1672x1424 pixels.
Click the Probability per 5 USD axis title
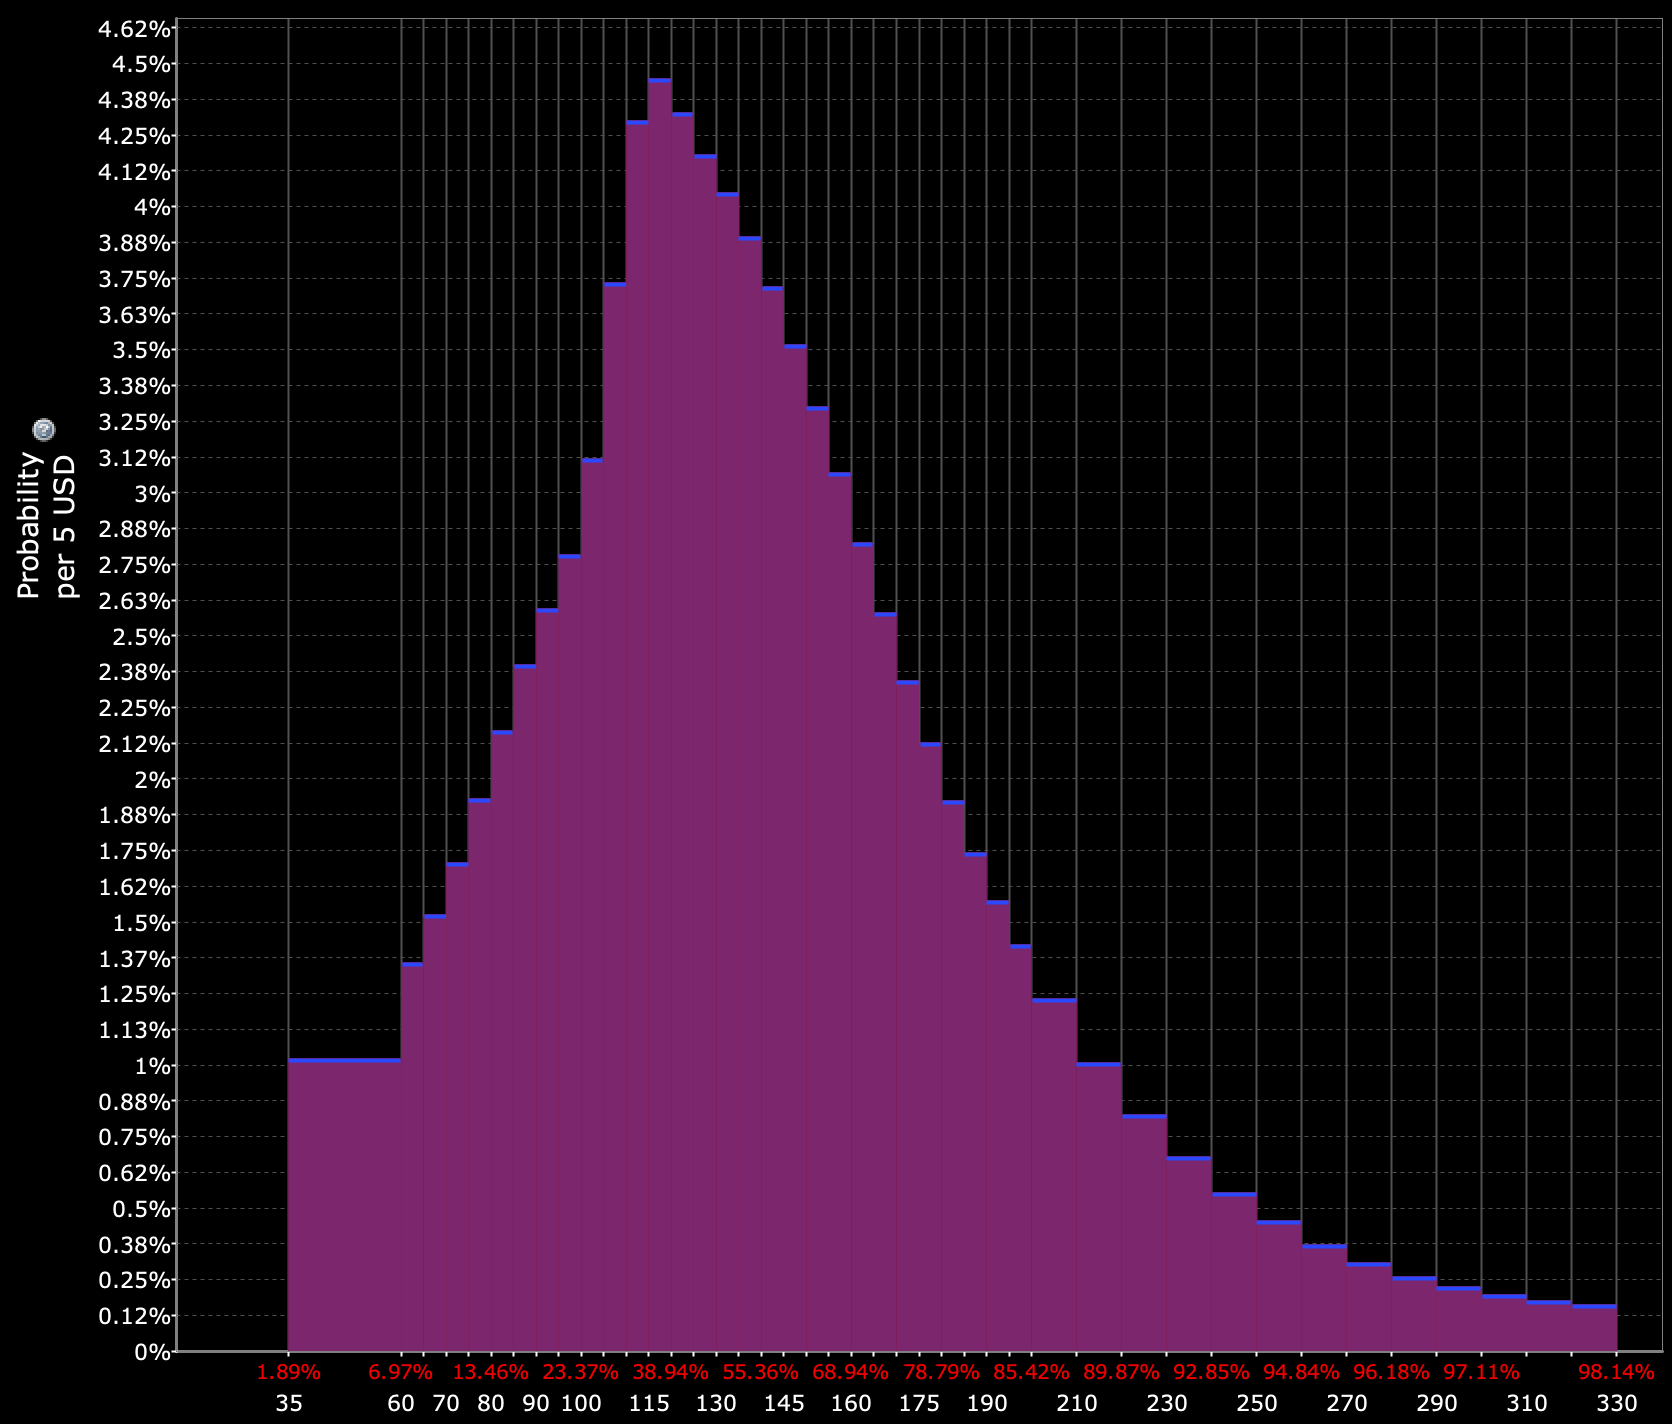coord(46,526)
